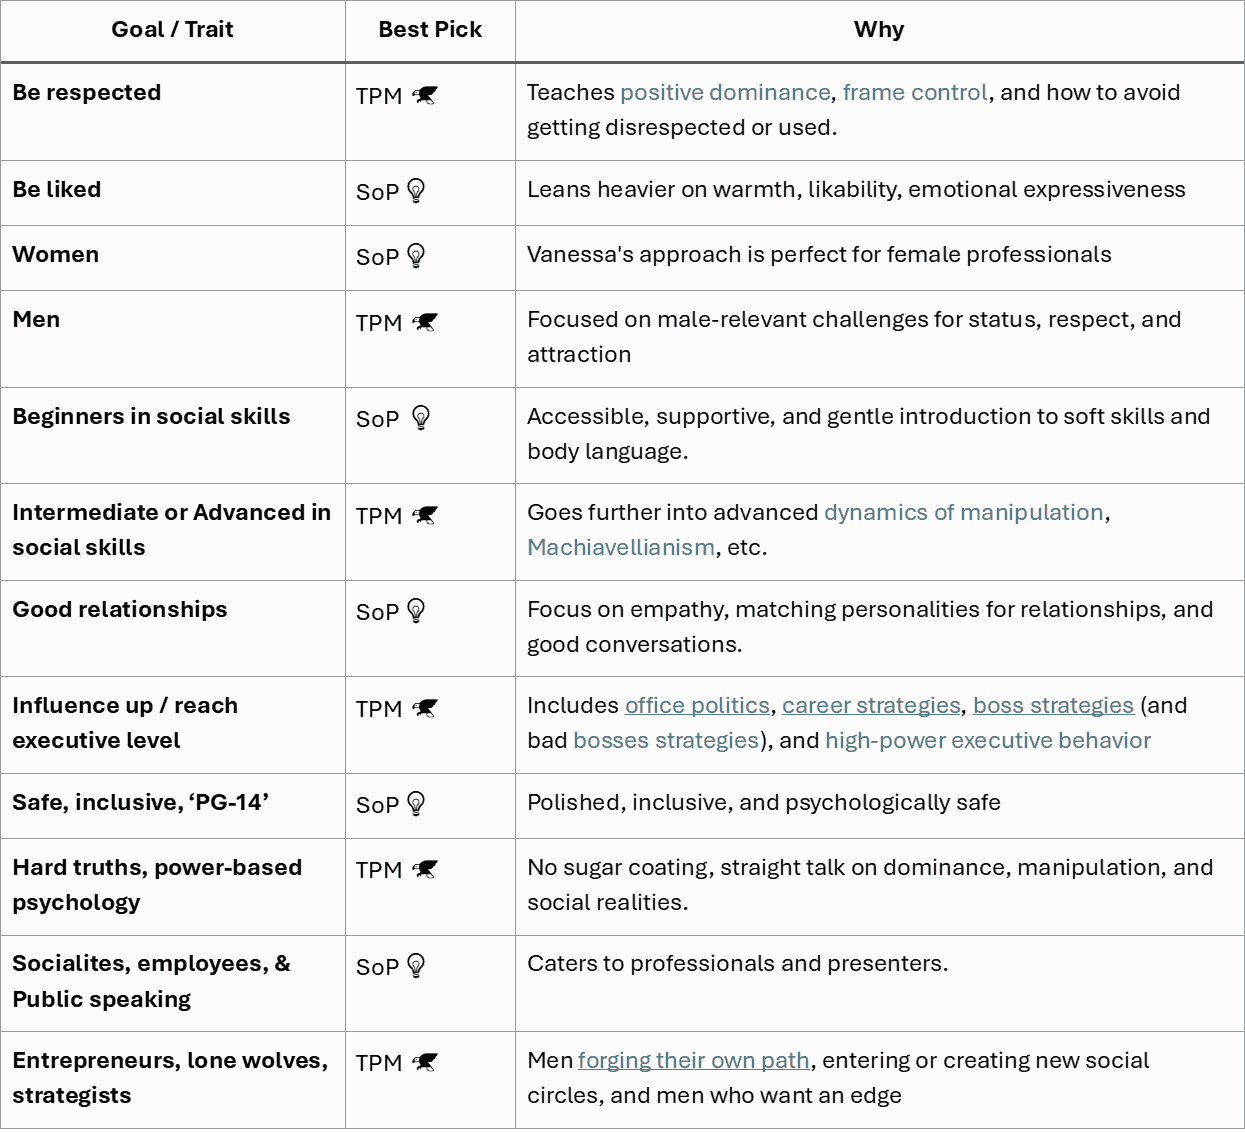Click the boss strategies link

[1053, 706]
